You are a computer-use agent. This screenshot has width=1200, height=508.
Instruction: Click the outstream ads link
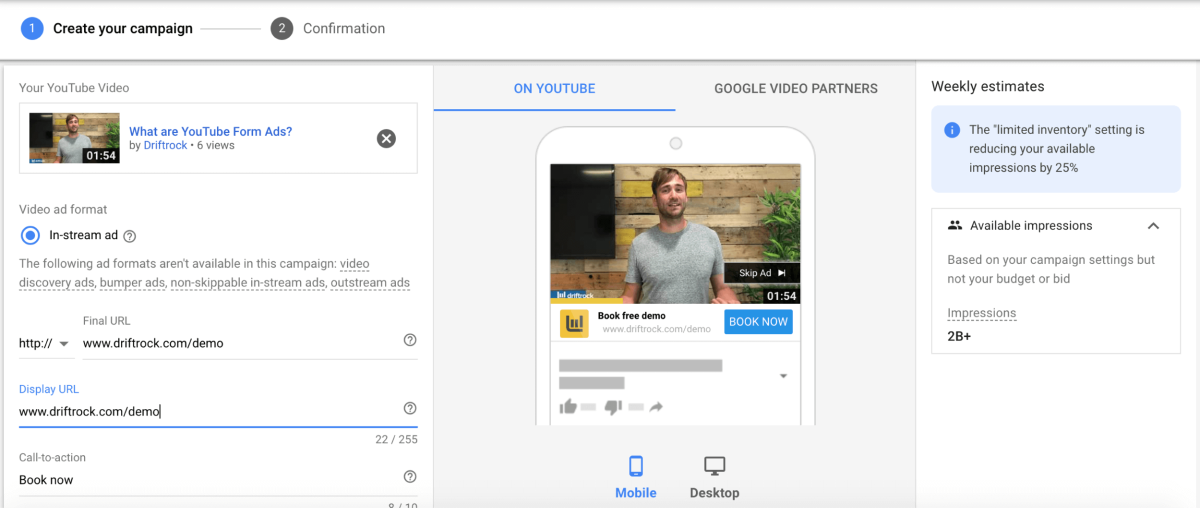[370, 283]
